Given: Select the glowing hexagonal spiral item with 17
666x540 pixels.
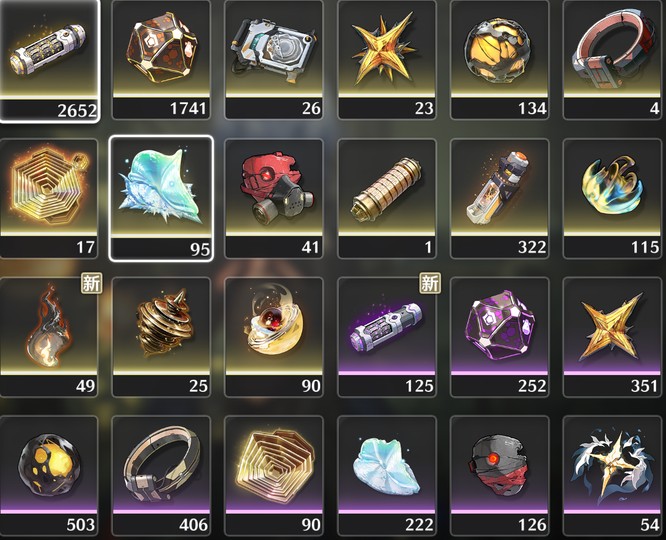Looking at the screenshot, I should (49, 198).
